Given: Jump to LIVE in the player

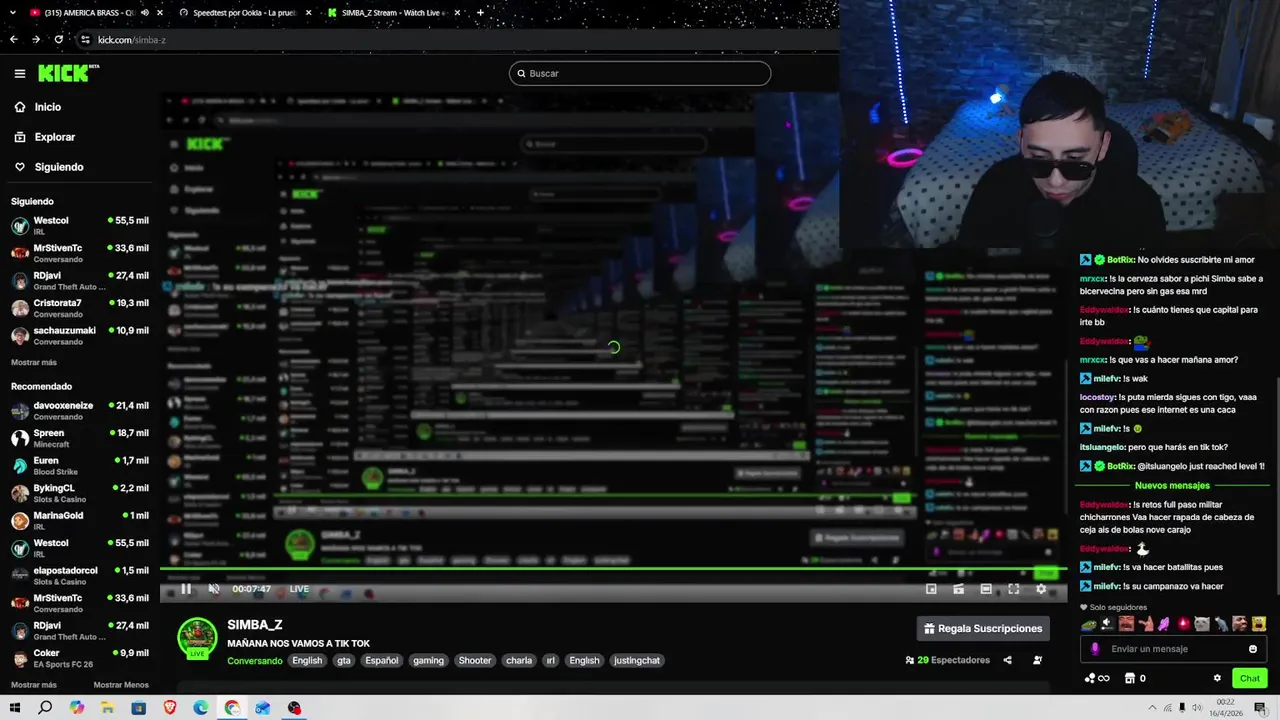Looking at the screenshot, I should 299,589.
